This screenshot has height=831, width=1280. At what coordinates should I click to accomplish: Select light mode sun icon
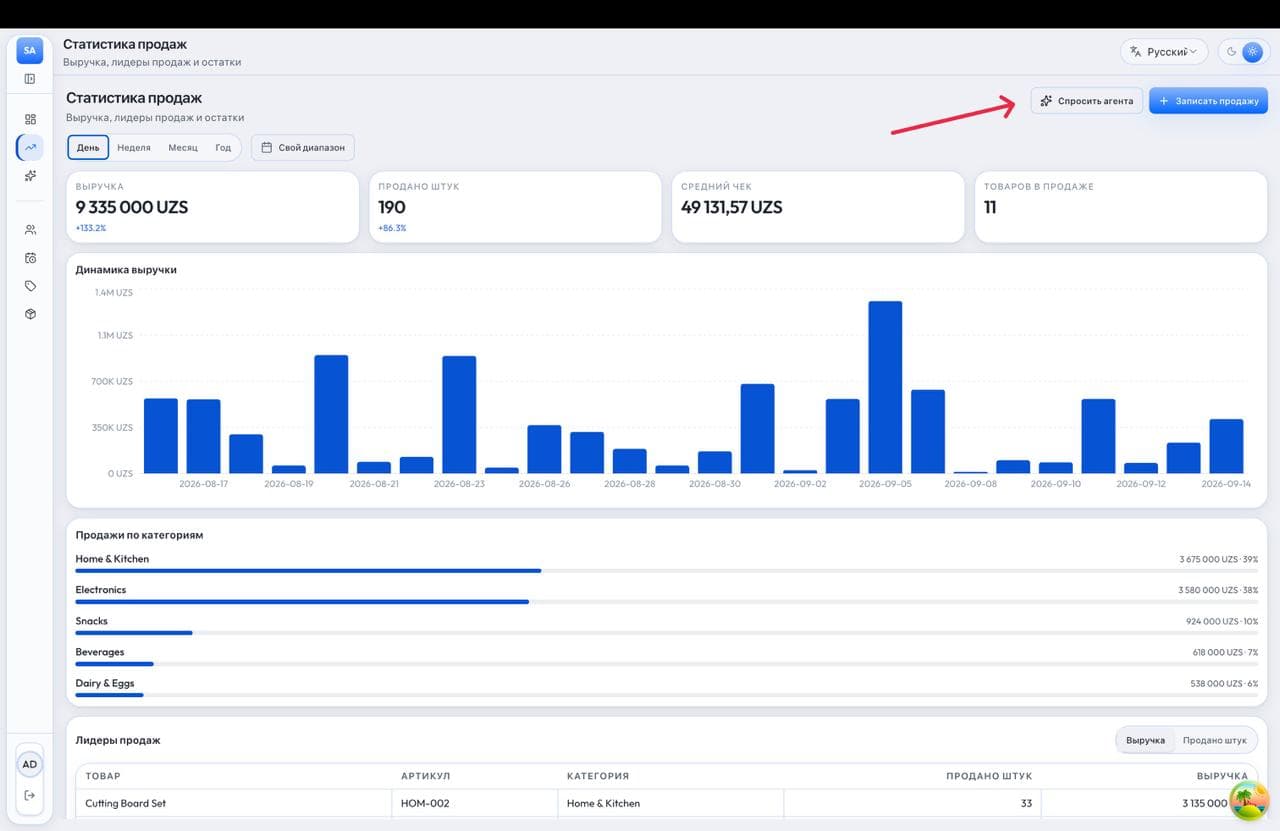(x=1252, y=52)
